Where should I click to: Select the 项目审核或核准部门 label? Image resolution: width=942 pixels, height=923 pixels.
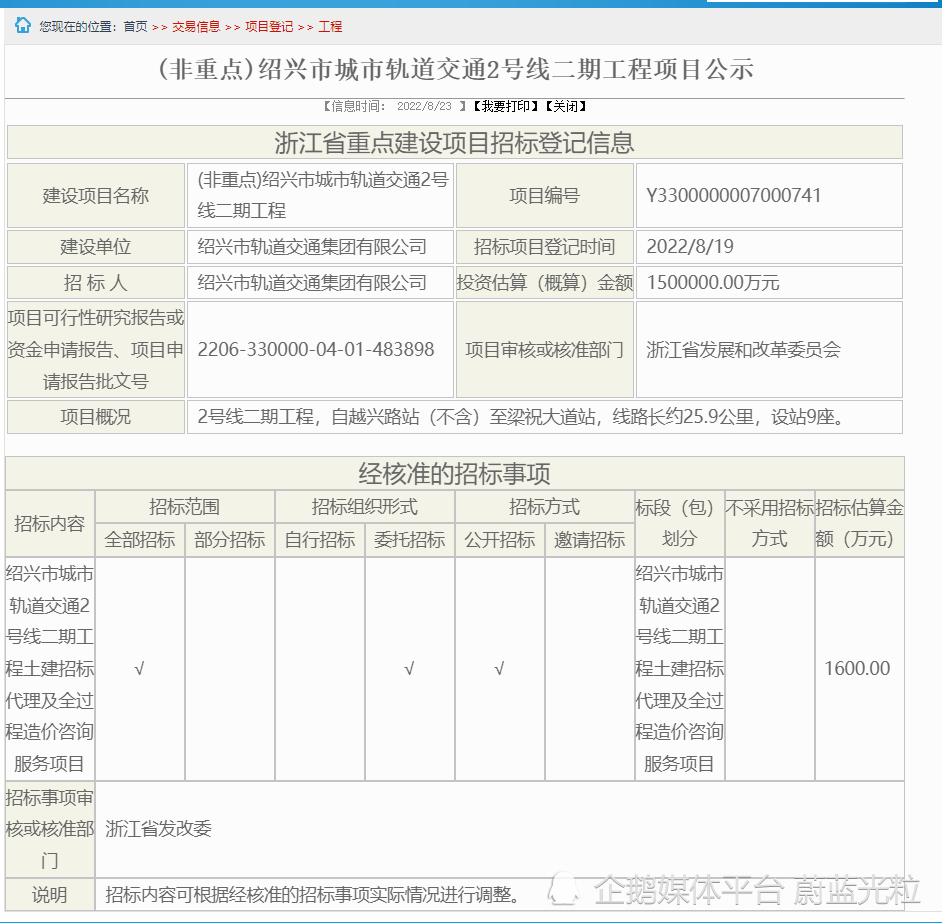(x=544, y=349)
